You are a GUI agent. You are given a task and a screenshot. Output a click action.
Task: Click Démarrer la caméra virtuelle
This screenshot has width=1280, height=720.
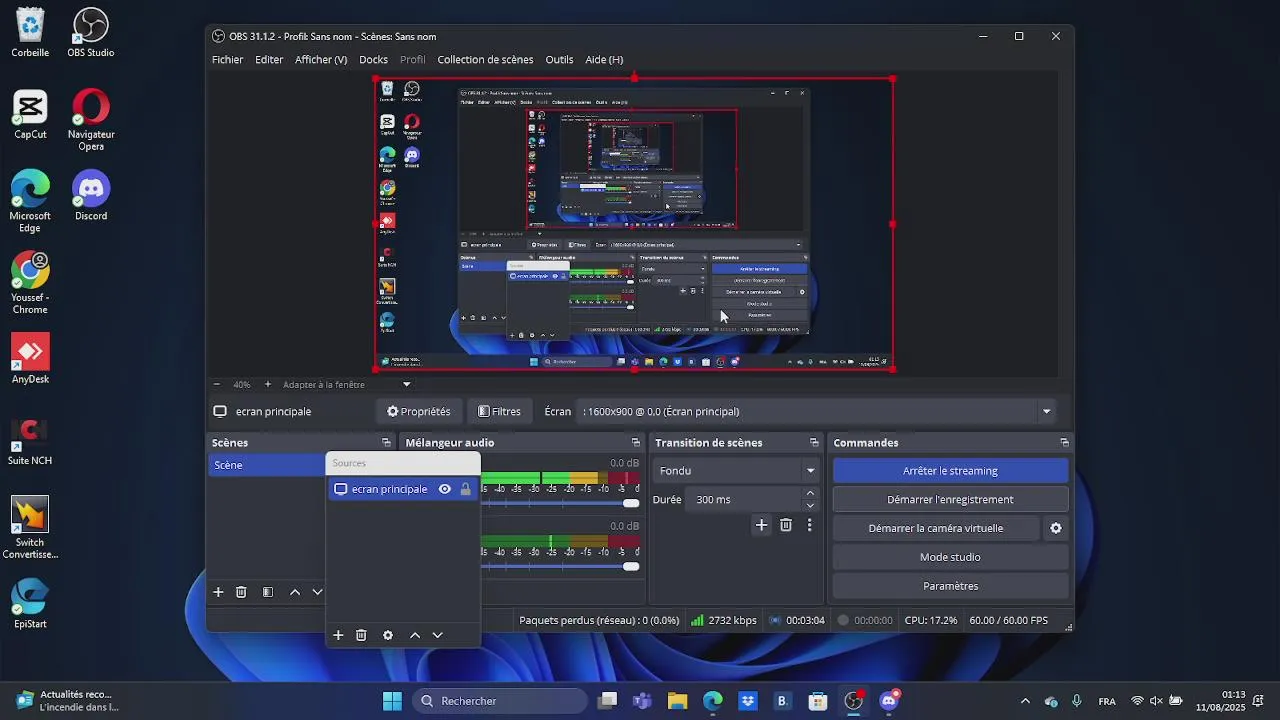pyautogui.click(x=936, y=528)
